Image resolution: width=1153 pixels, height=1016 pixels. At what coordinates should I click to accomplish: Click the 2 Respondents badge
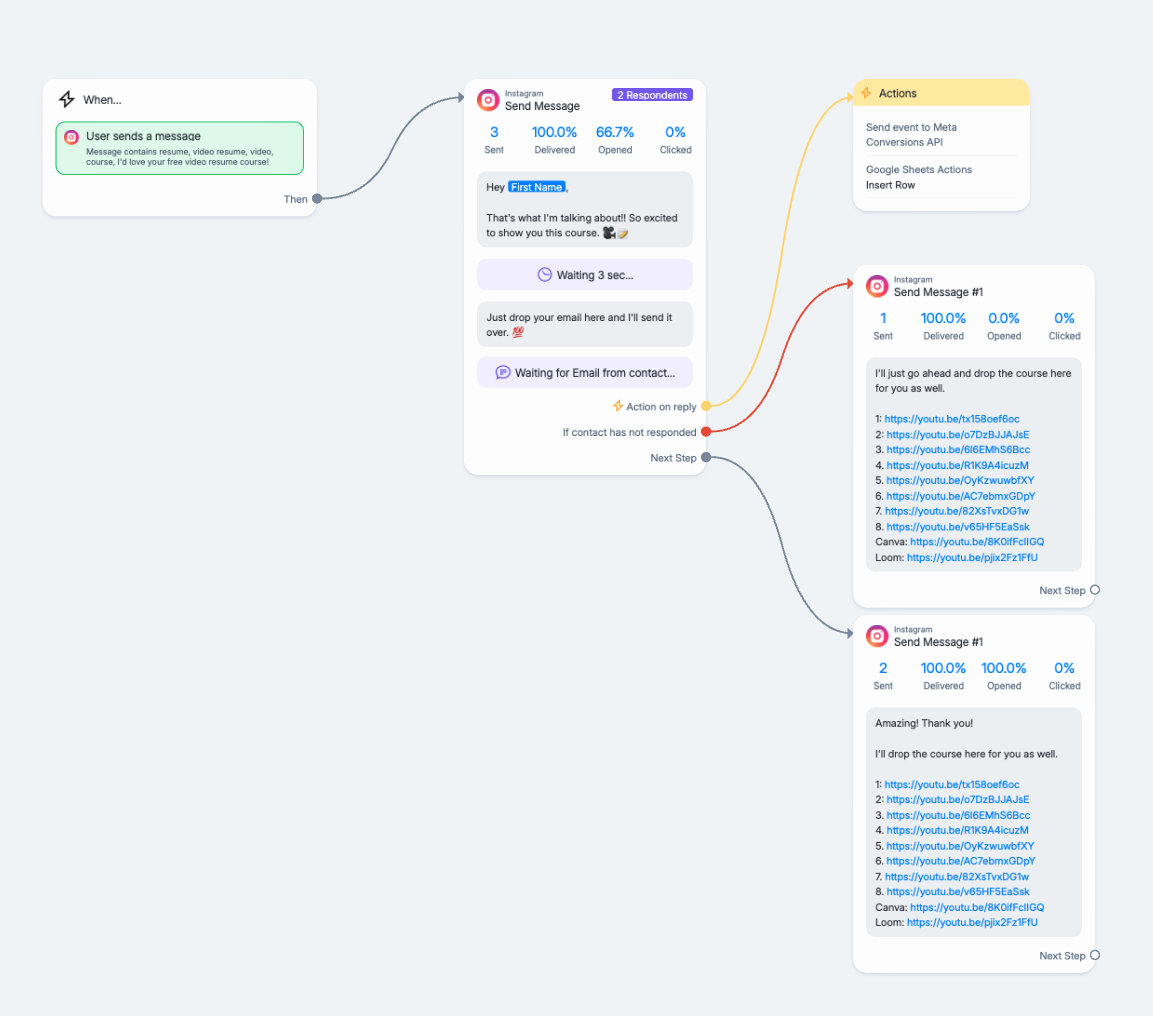(652, 95)
